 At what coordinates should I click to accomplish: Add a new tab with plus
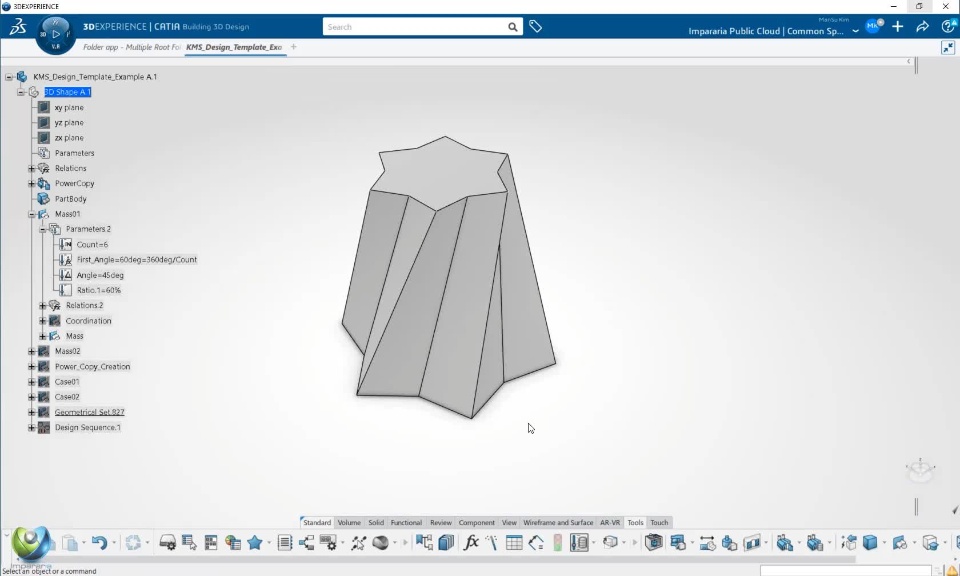(x=293, y=47)
